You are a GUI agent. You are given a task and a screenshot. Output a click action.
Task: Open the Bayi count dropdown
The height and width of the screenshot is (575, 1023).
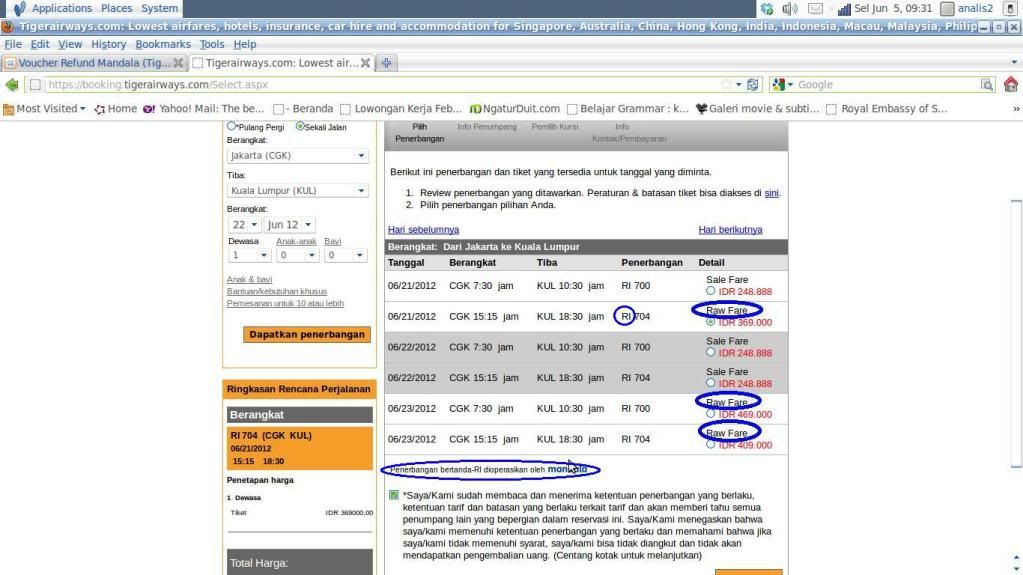click(346, 255)
